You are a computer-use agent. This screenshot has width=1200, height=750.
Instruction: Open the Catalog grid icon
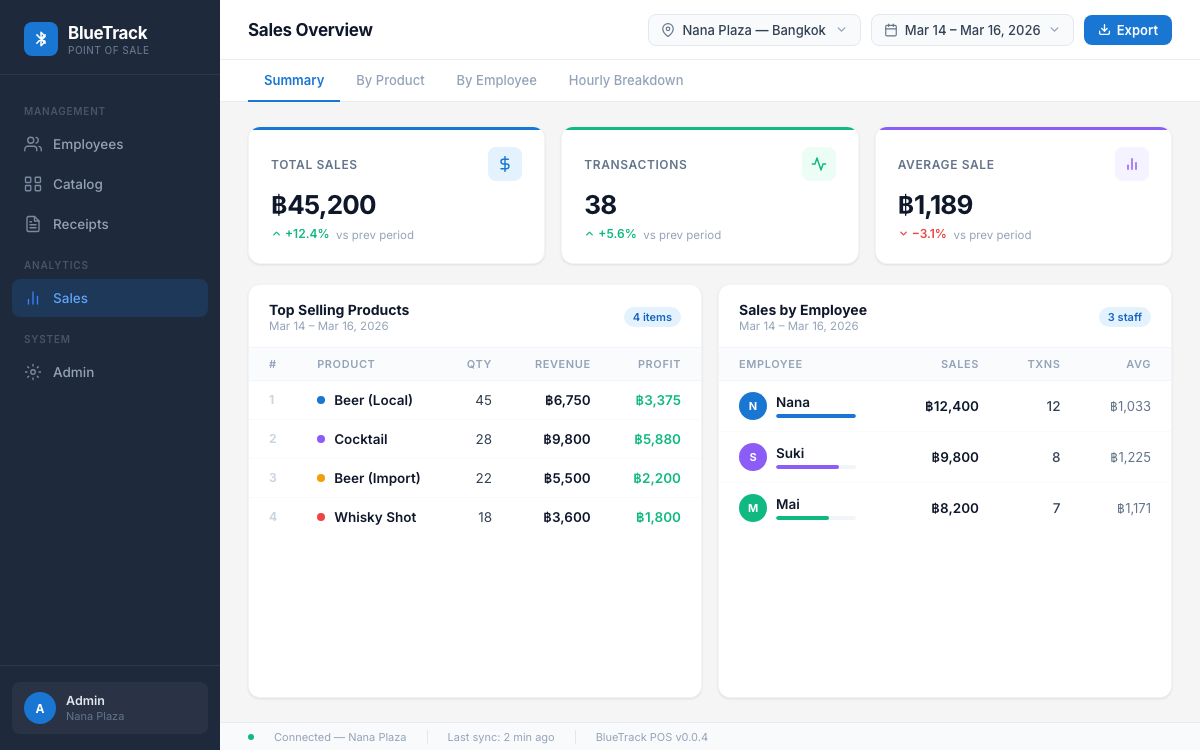pyautogui.click(x=33, y=184)
